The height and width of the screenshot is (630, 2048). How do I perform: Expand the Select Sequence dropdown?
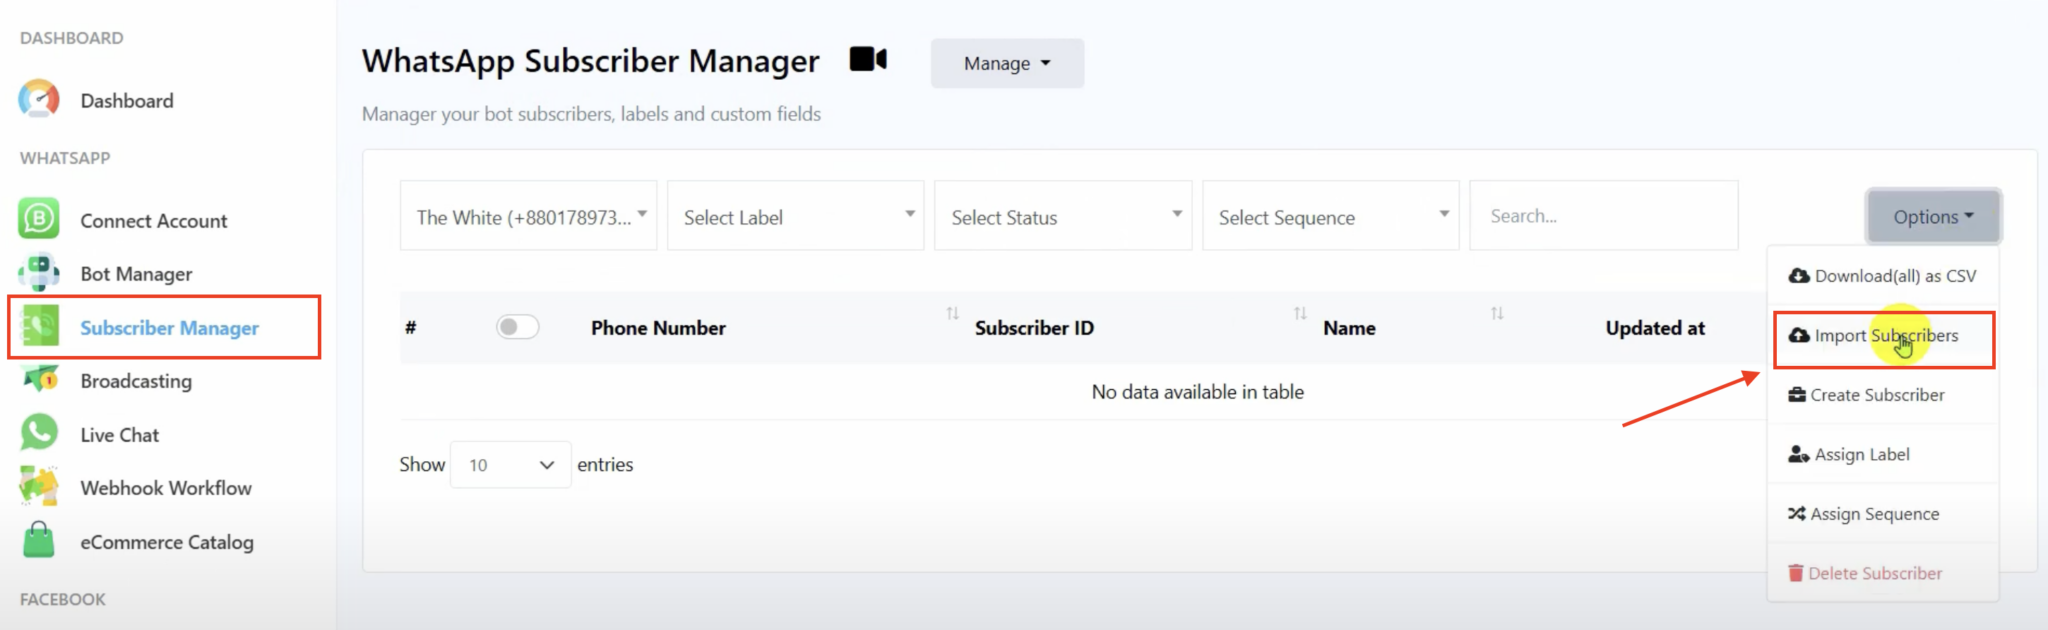coord(1331,216)
